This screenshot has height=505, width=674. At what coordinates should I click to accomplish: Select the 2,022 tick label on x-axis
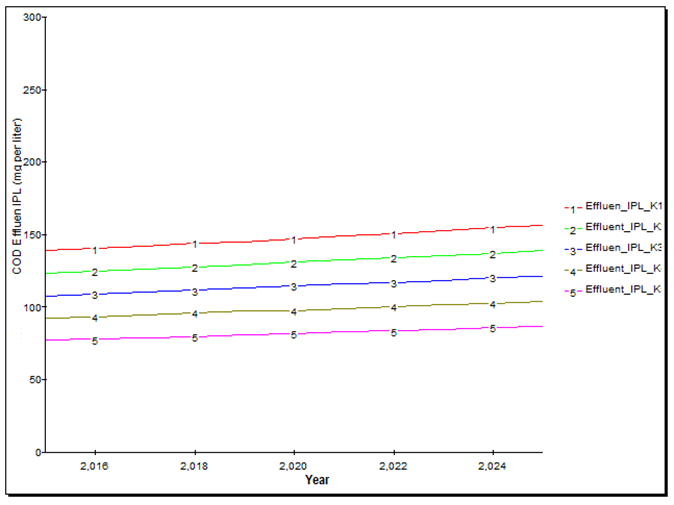point(393,466)
